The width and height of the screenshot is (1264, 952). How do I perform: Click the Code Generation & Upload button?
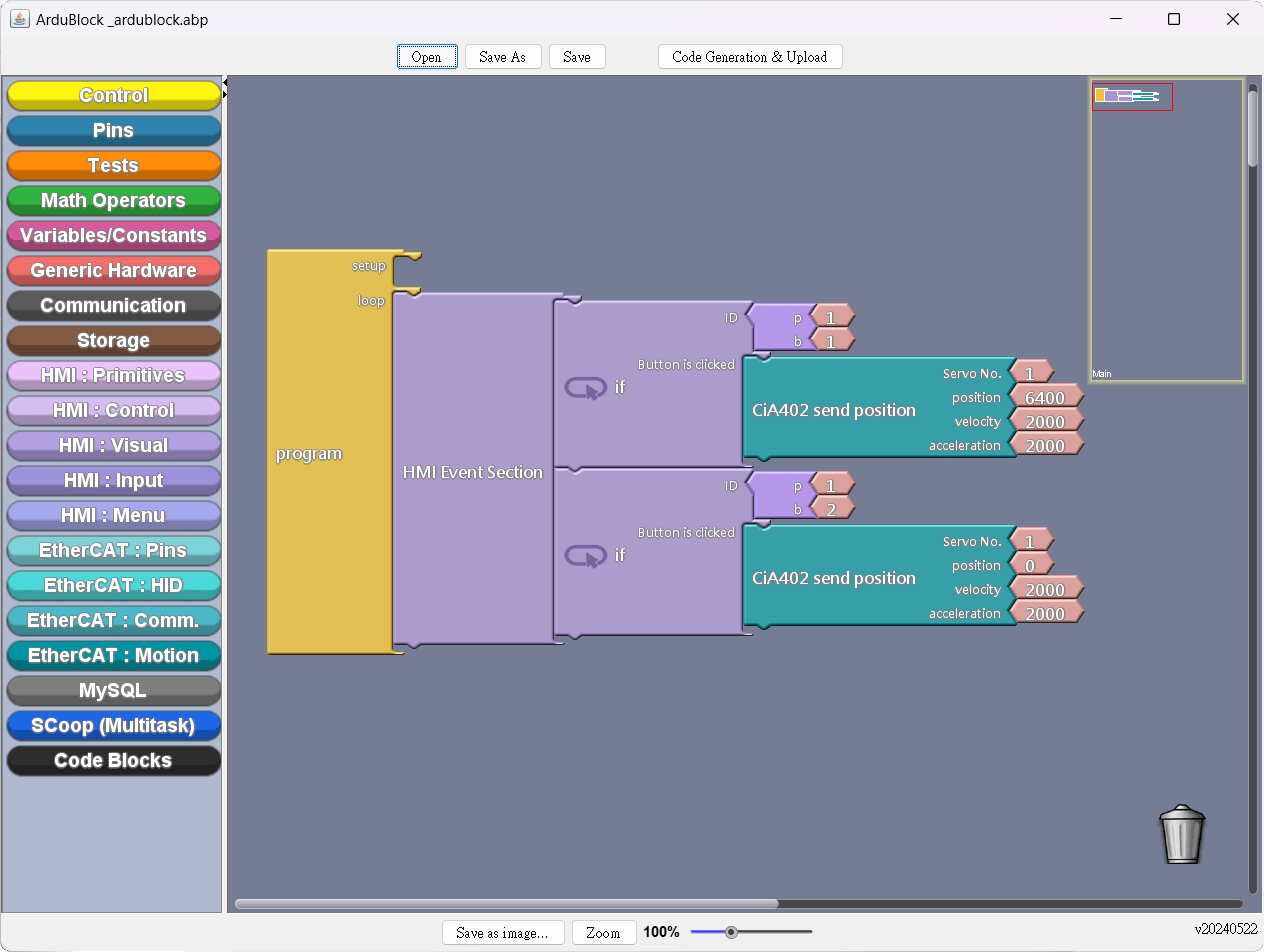pos(750,57)
